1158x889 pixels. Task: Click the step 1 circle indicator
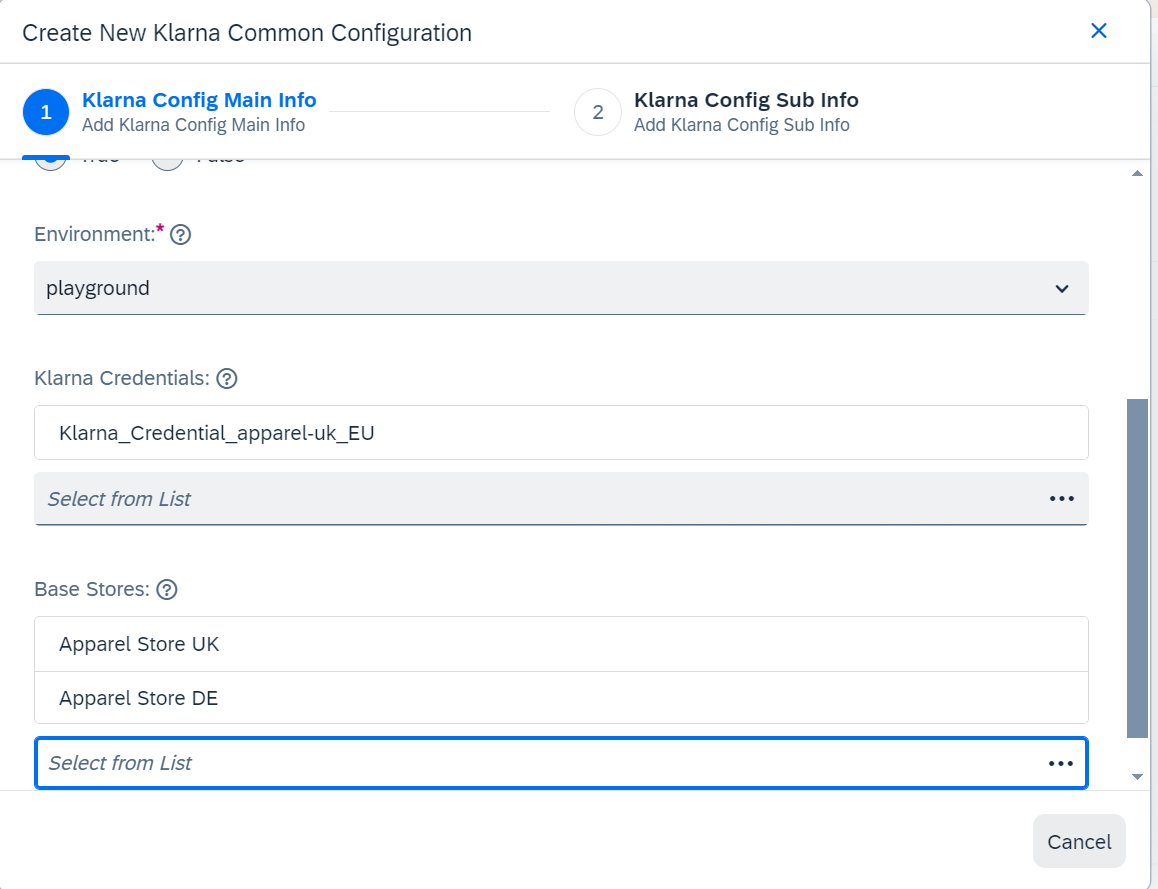tap(46, 112)
